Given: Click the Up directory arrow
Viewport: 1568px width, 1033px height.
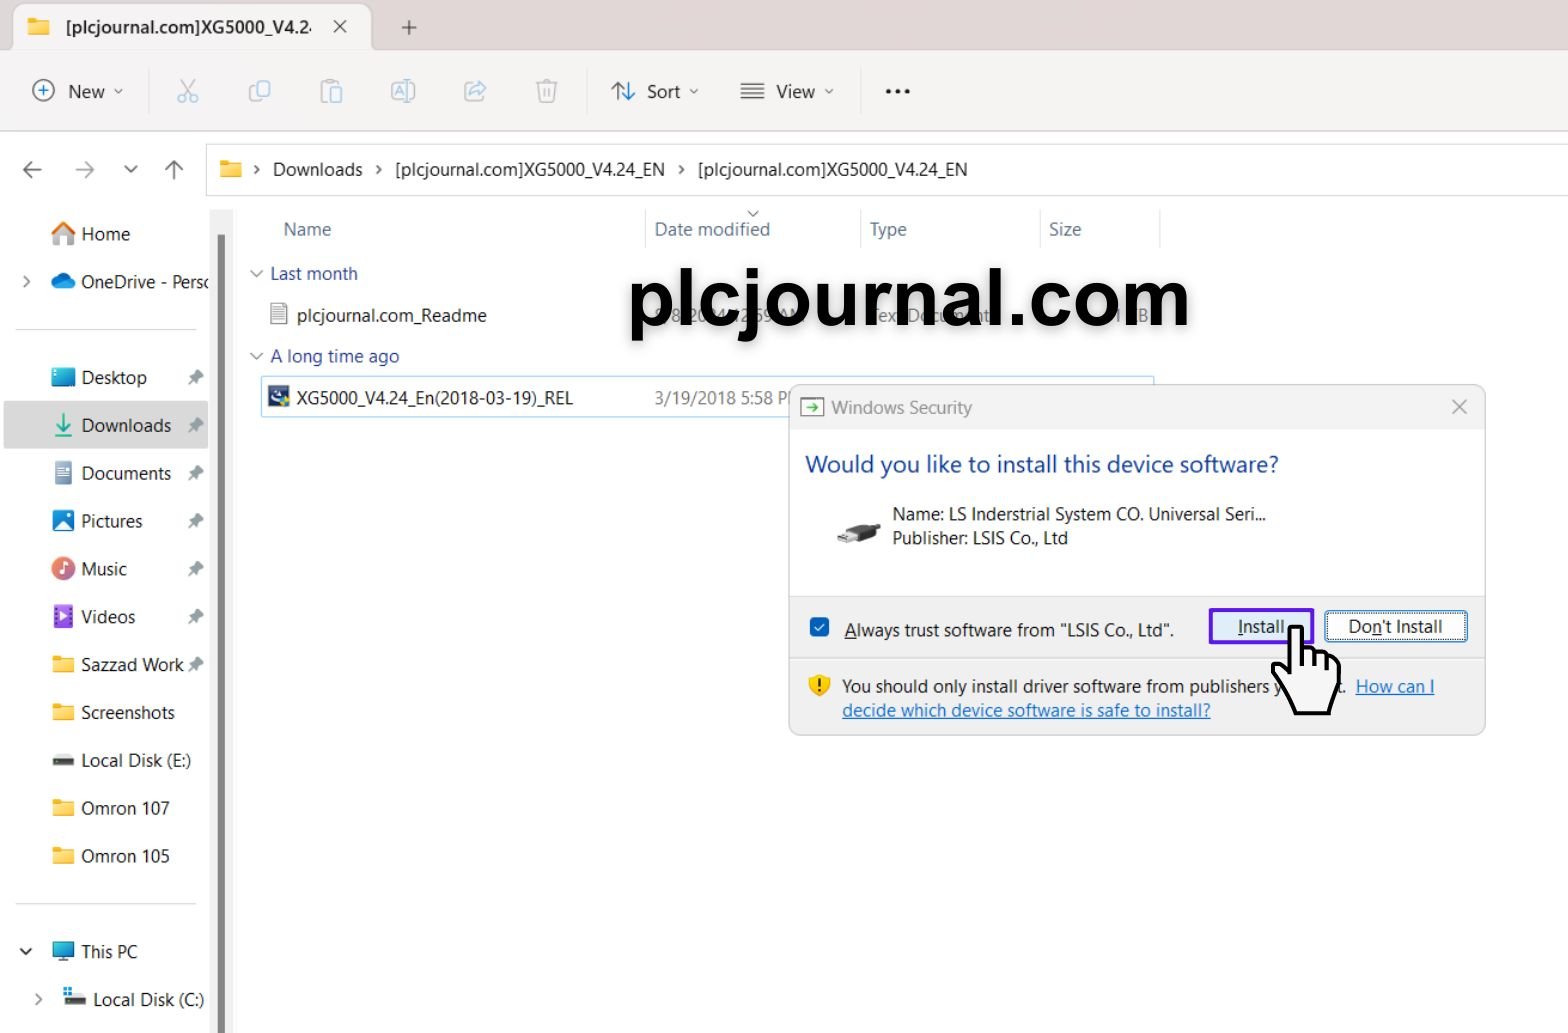Looking at the screenshot, I should (x=174, y=170).
